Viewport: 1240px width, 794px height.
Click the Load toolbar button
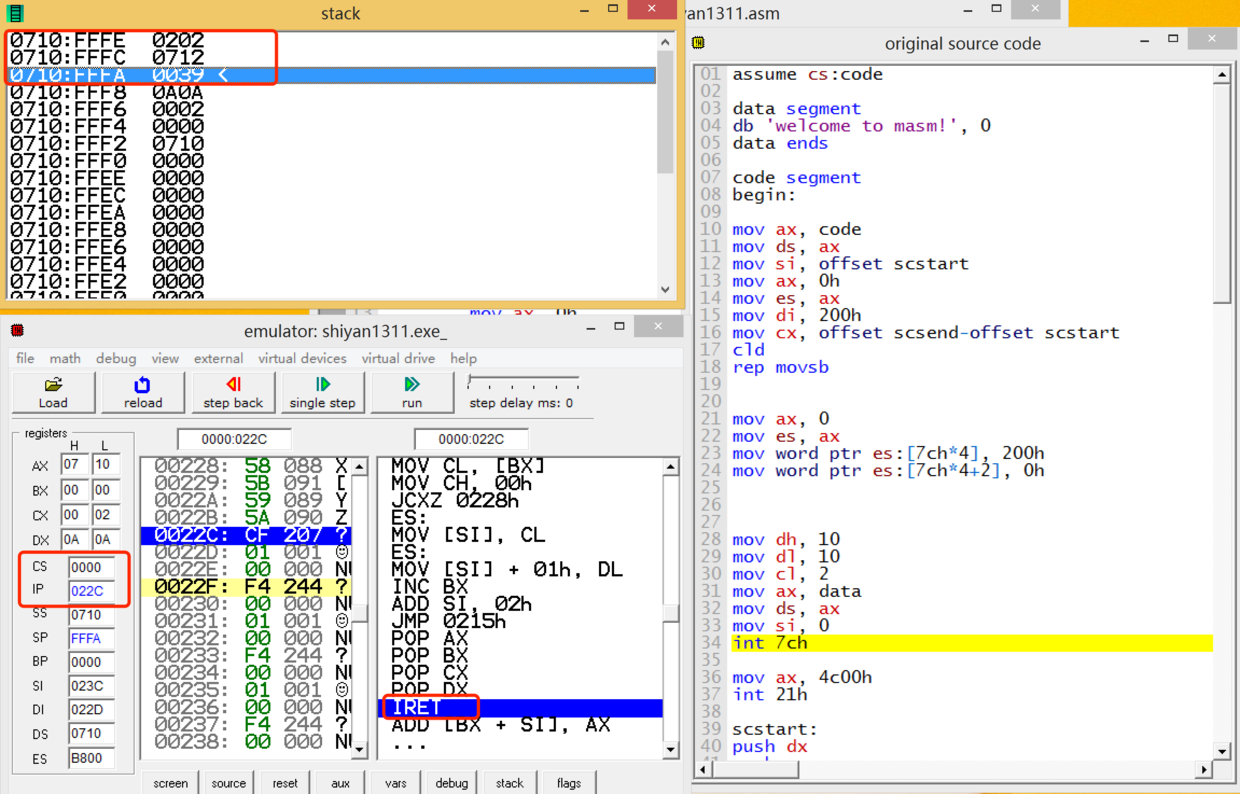click(53, 392)
